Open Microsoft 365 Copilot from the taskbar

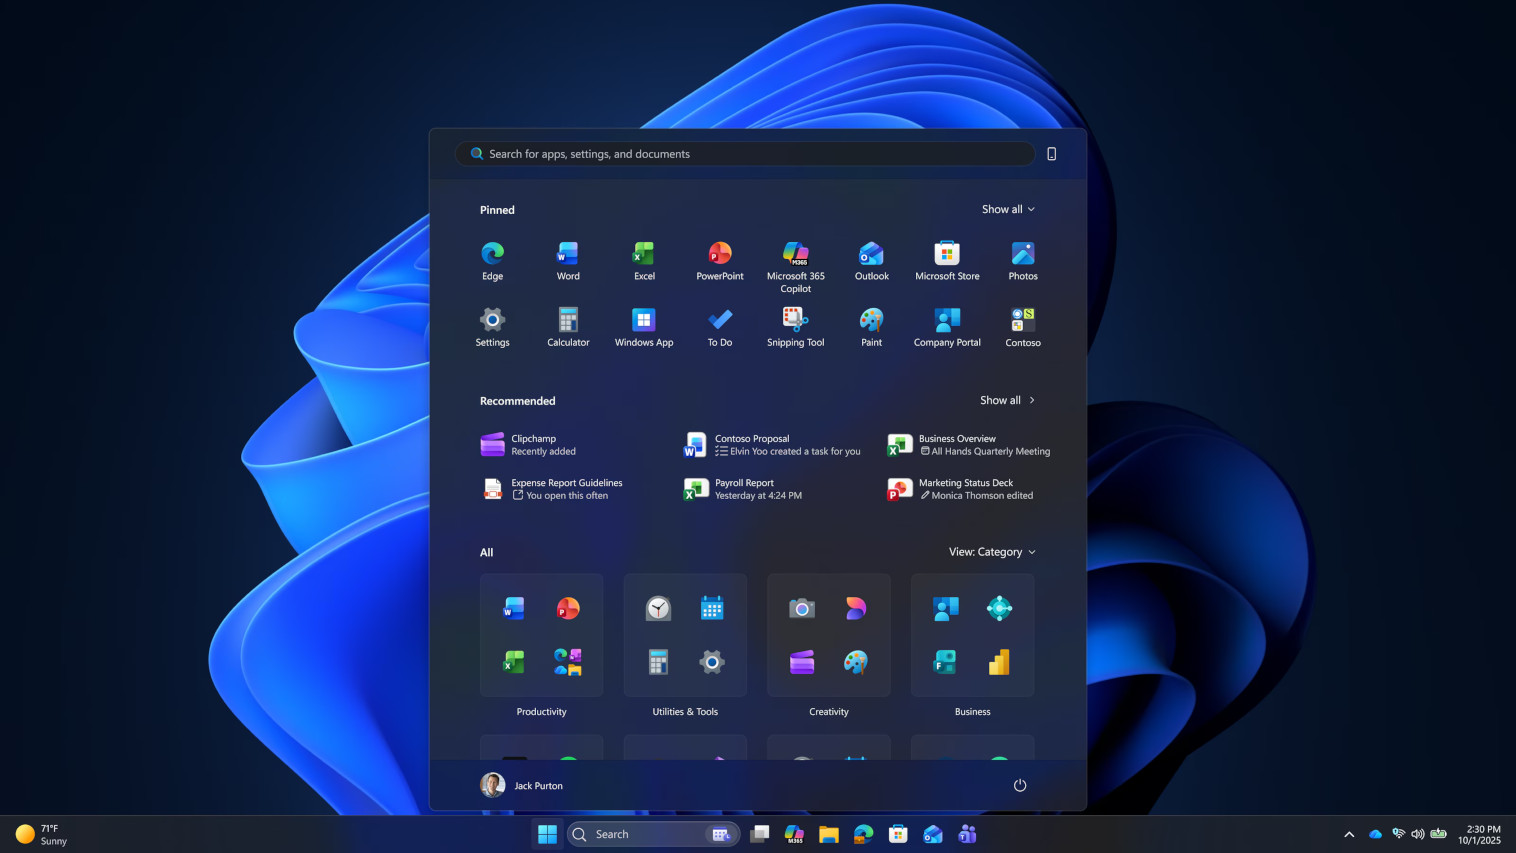click(795, 834)
